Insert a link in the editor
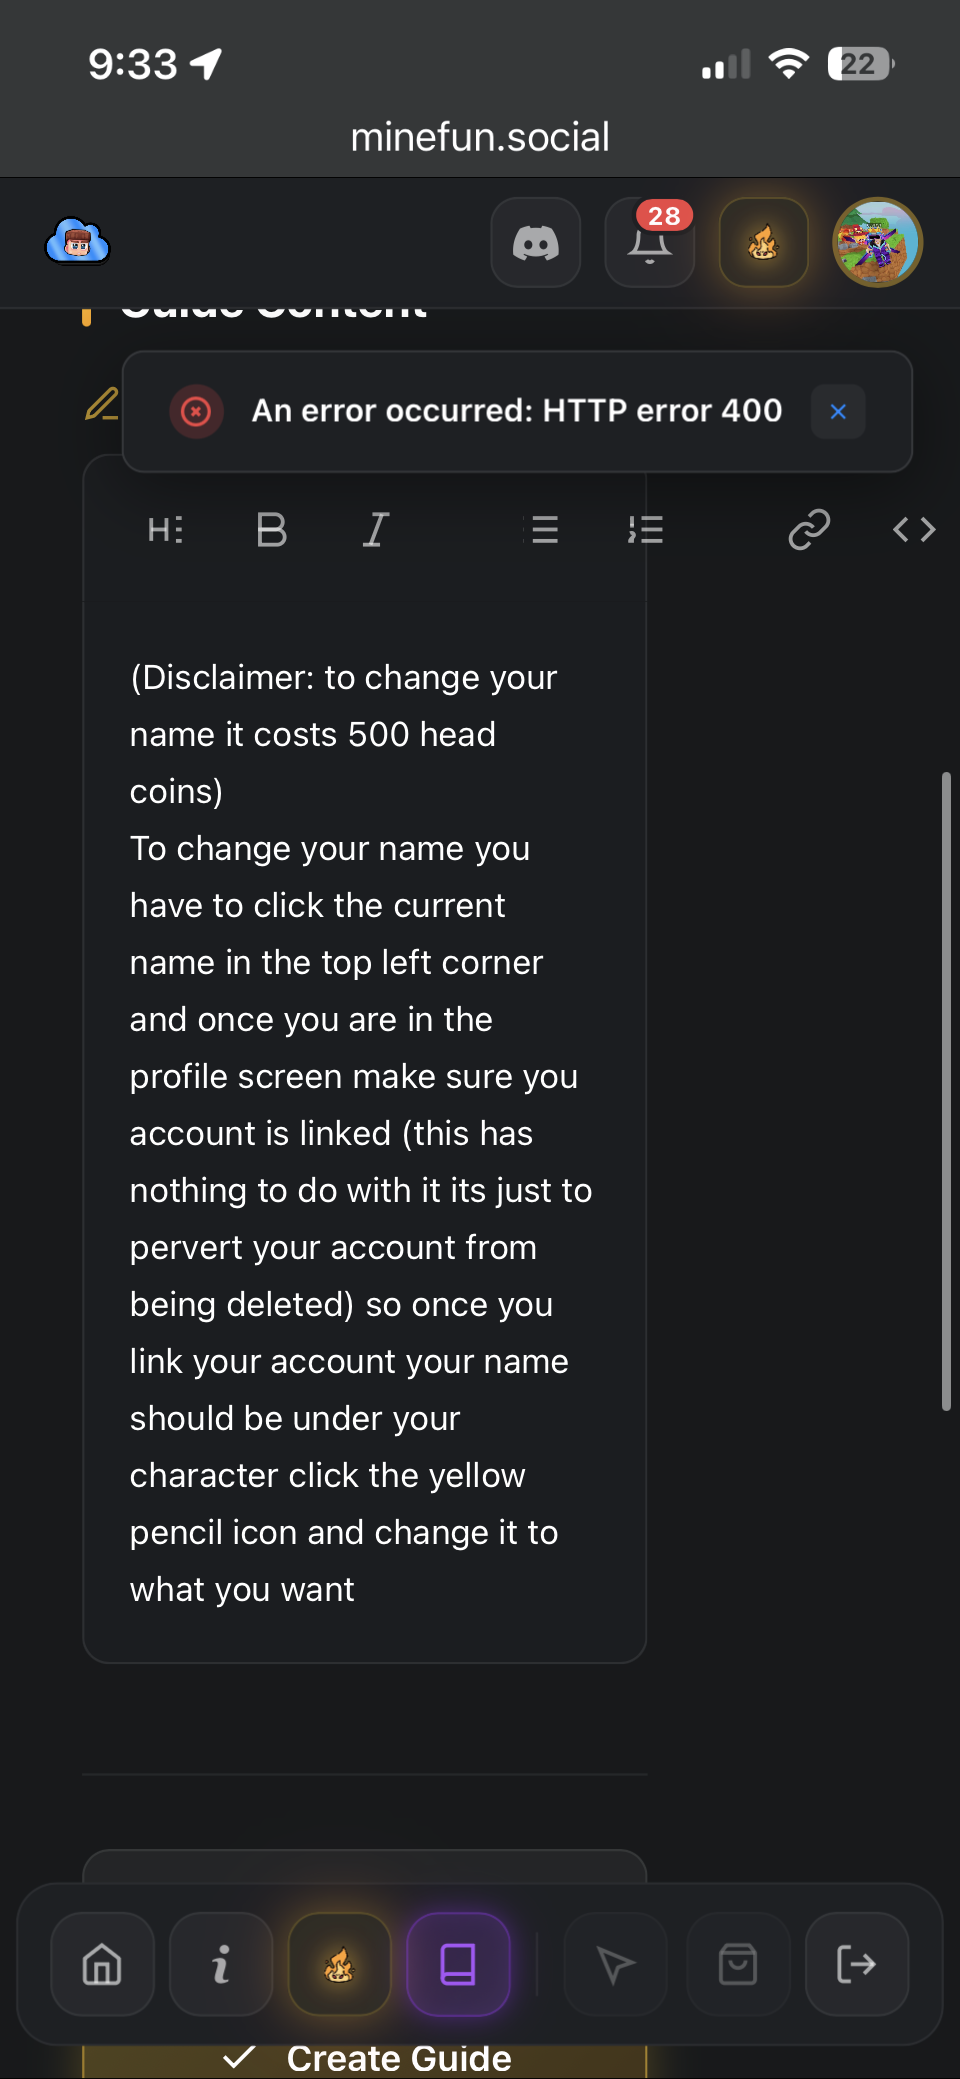960x2079 pixels. (809, 529)
